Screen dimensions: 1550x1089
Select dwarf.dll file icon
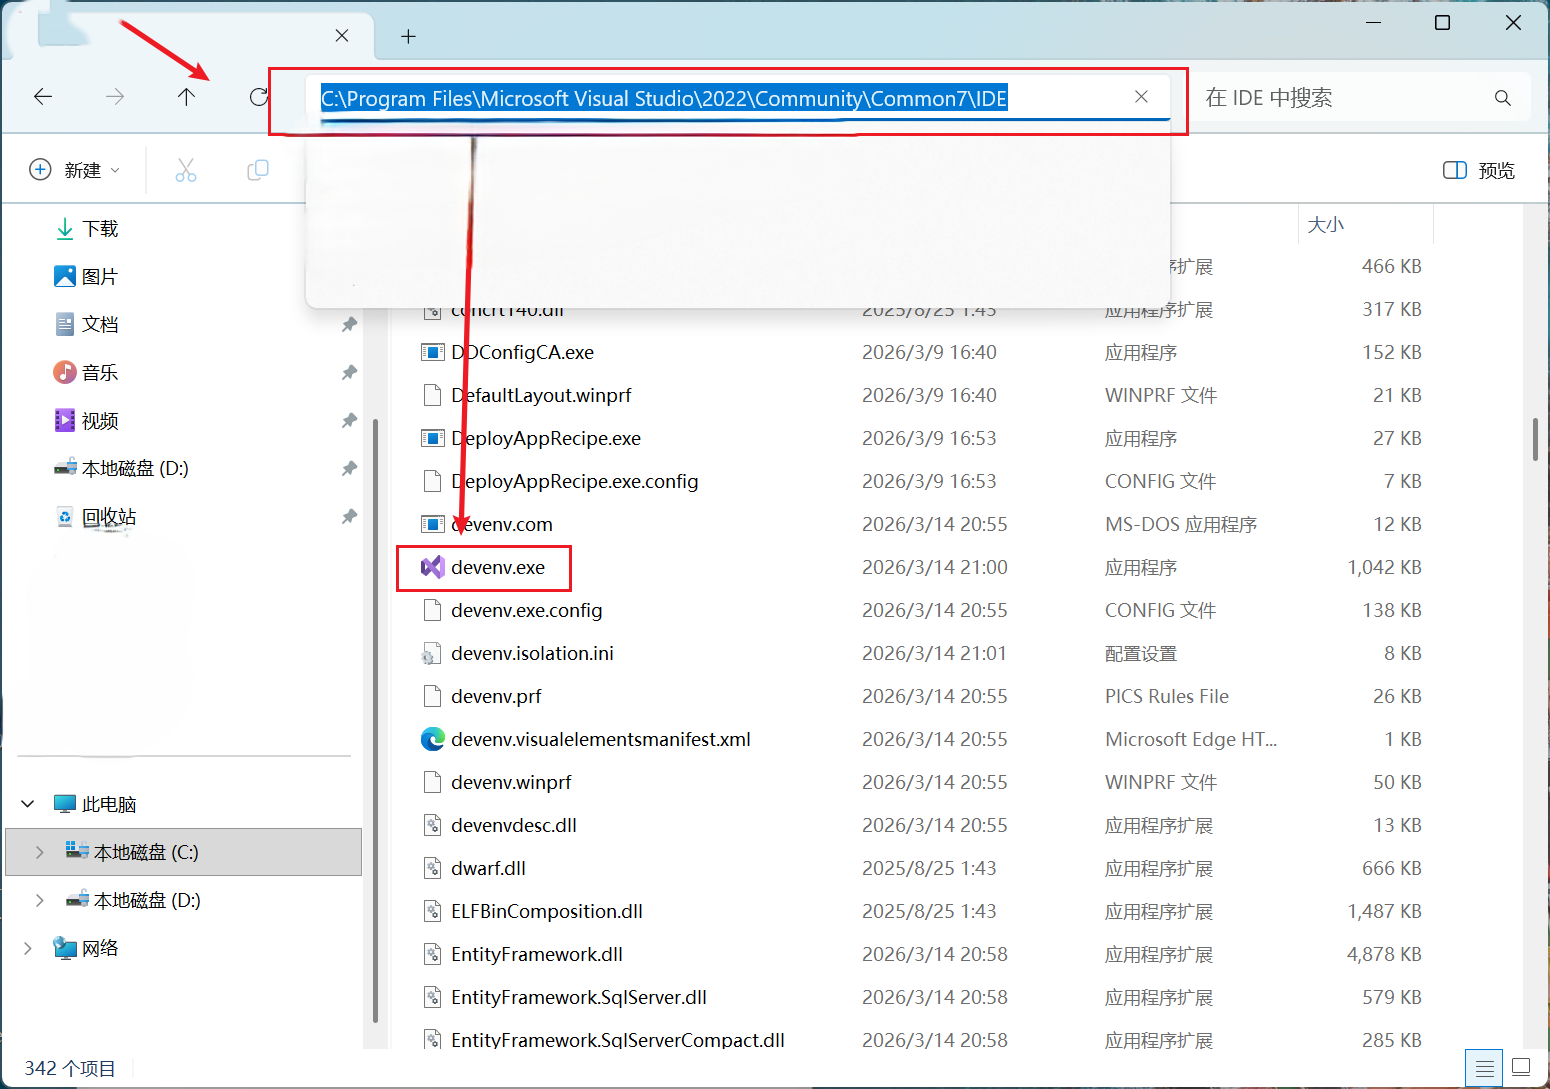(x=432, y=869)
